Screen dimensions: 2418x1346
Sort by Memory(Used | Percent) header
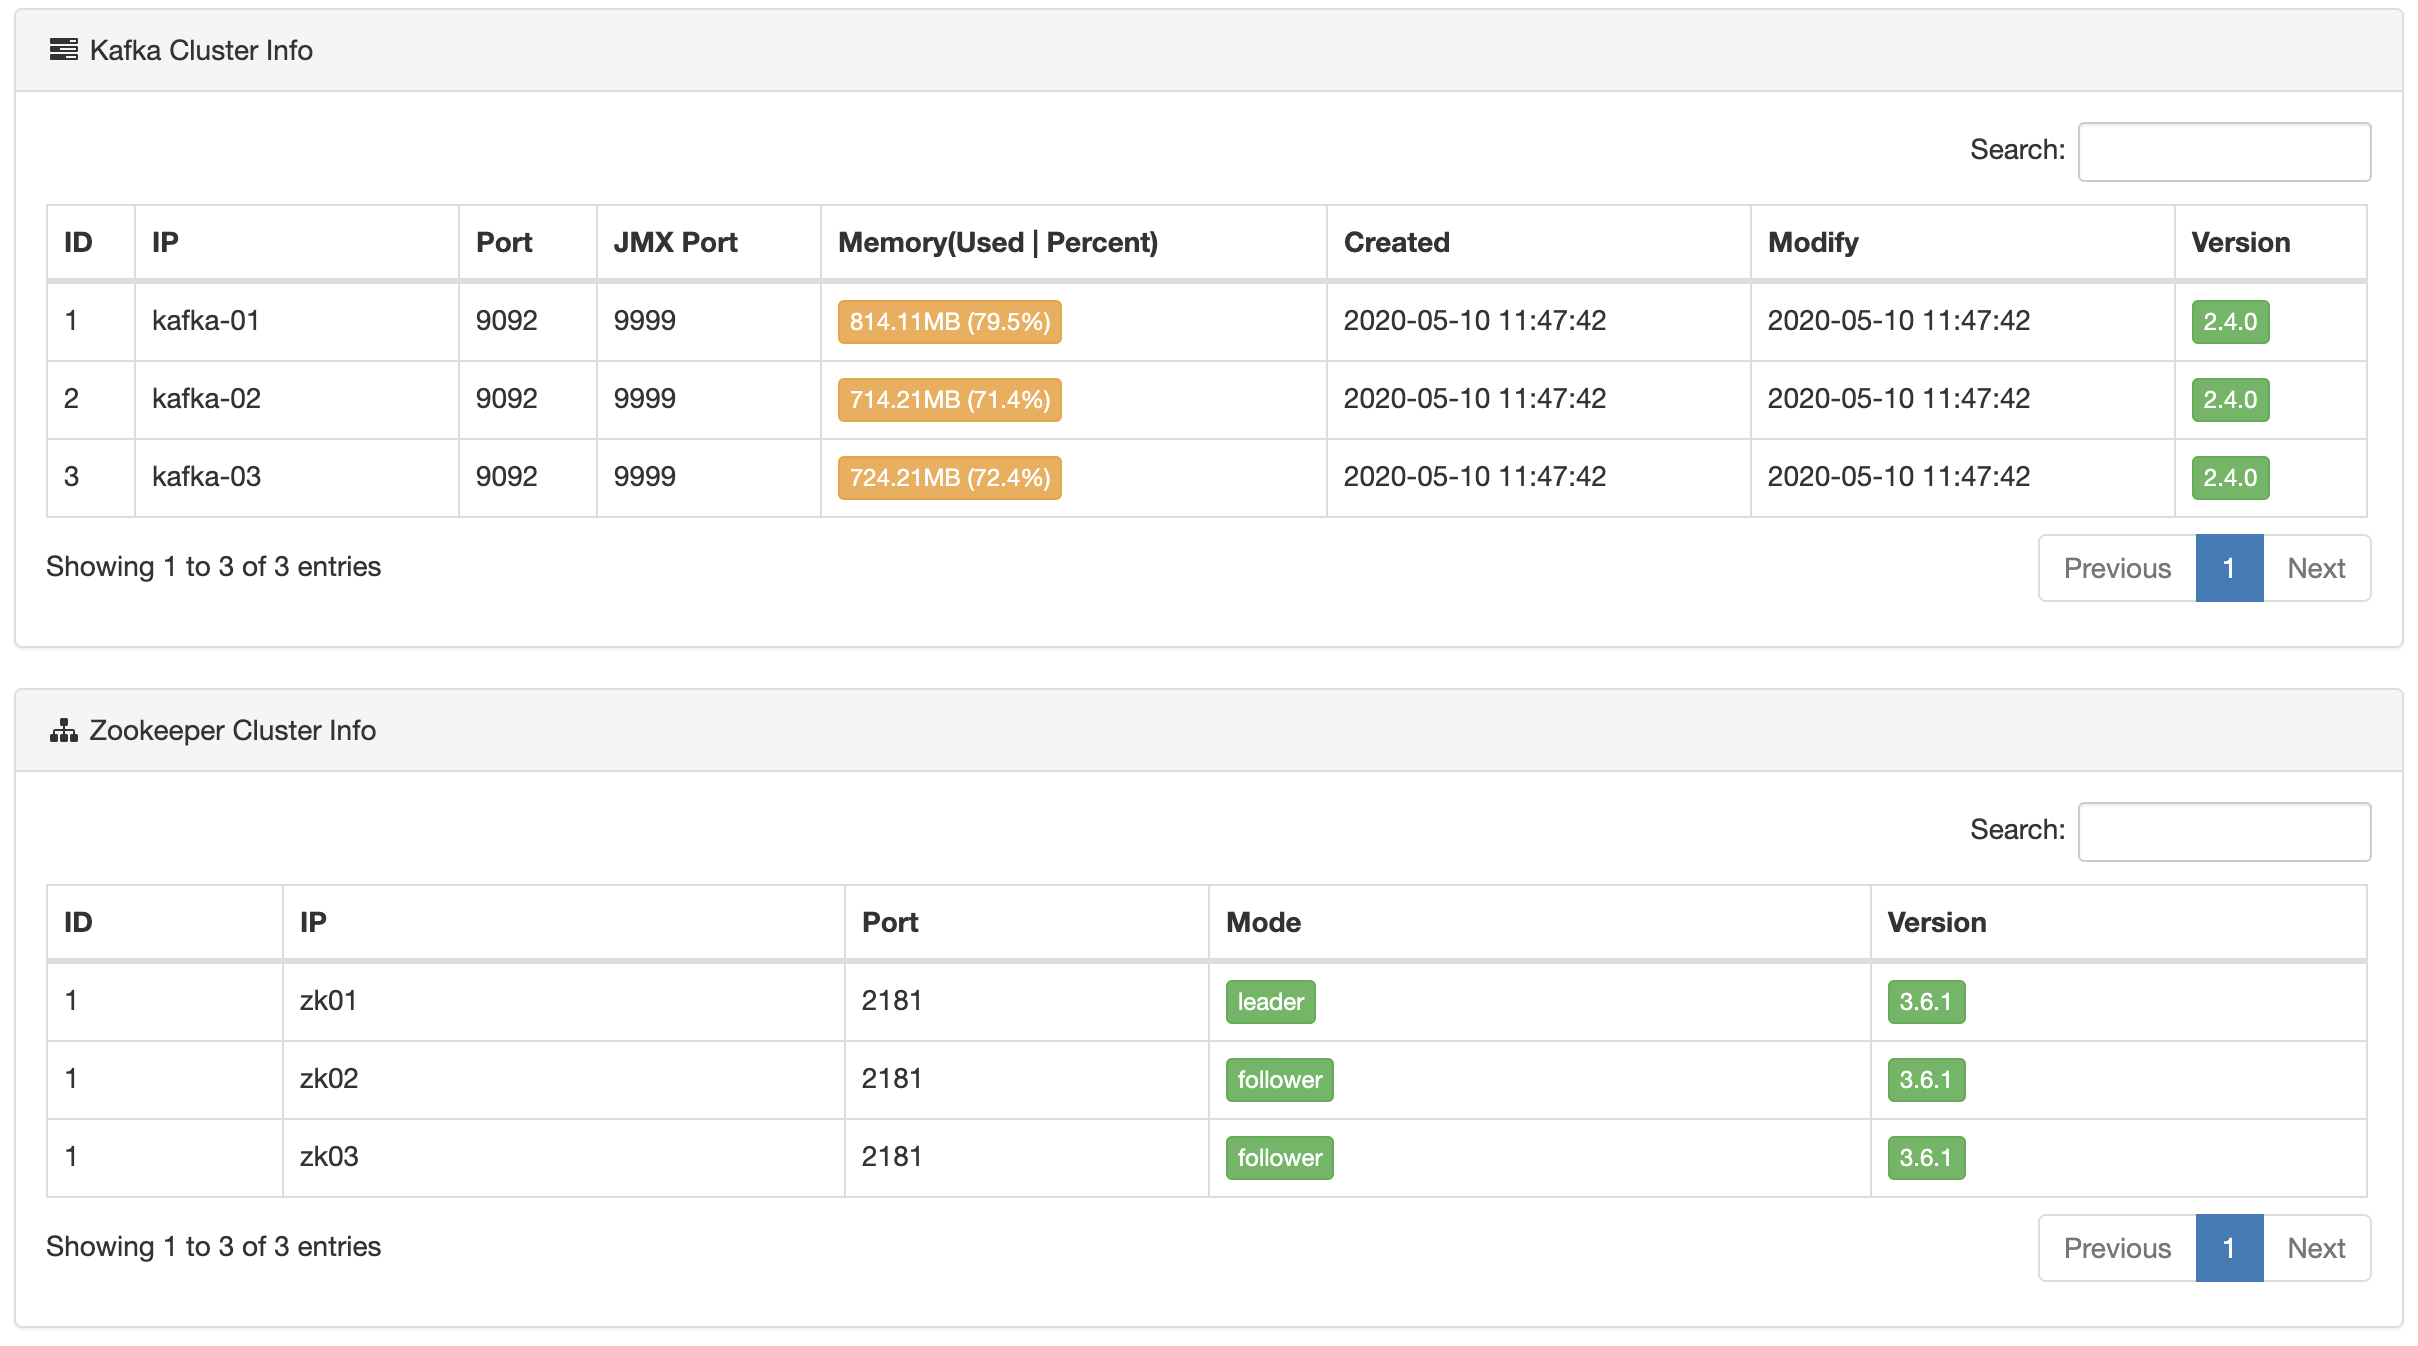point(1074,242)
